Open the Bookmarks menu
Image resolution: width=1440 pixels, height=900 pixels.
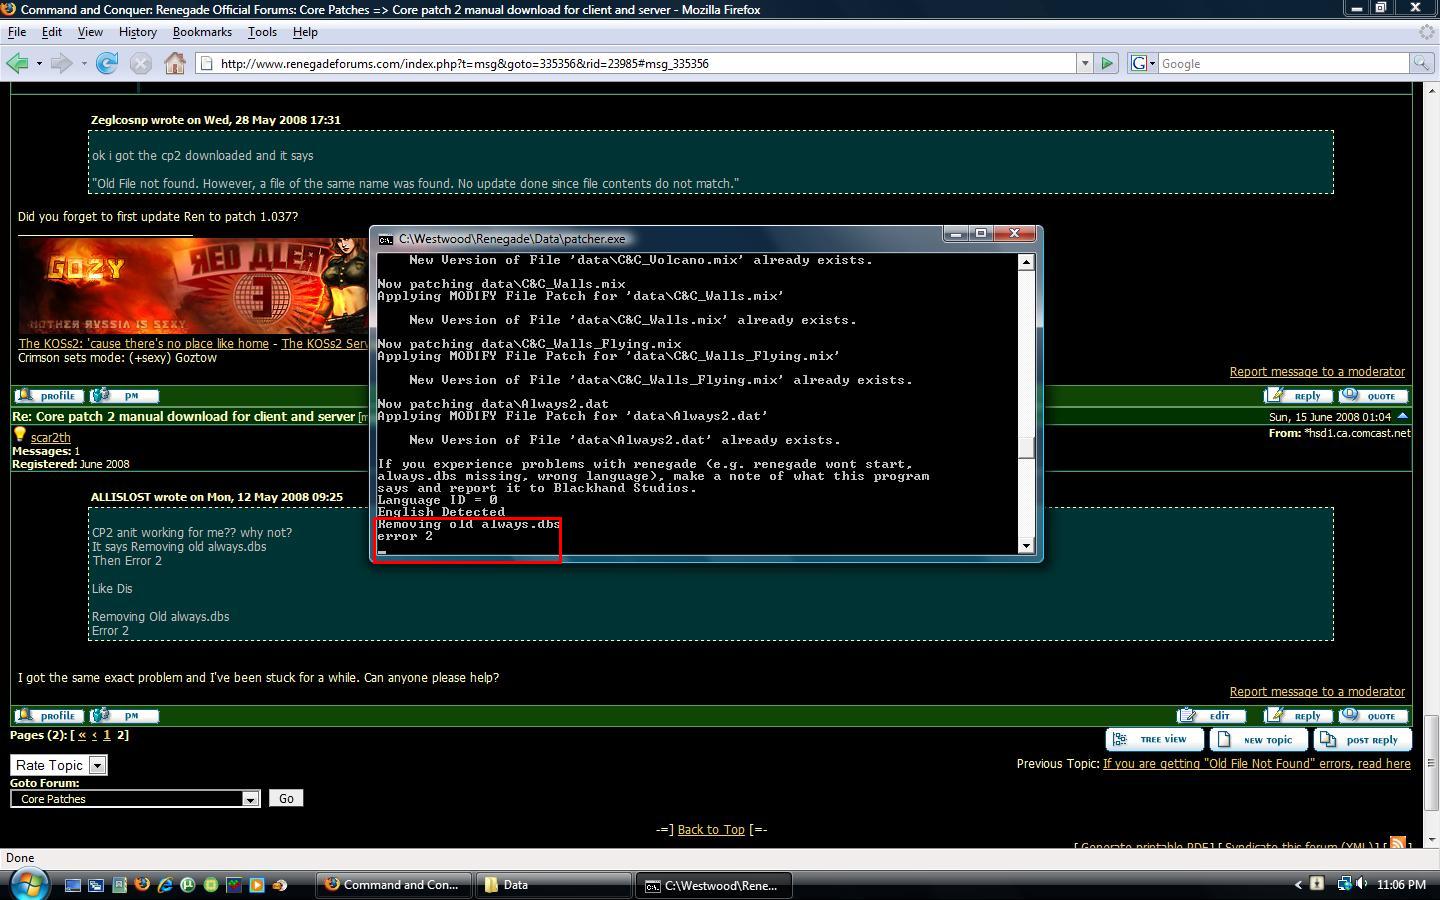(x=202, y=32)
